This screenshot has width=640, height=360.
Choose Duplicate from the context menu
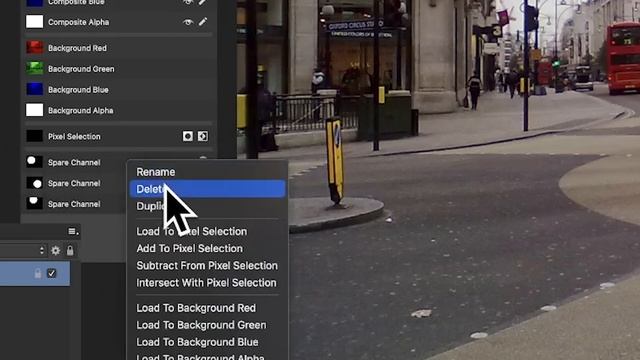(x=207, y=206)
